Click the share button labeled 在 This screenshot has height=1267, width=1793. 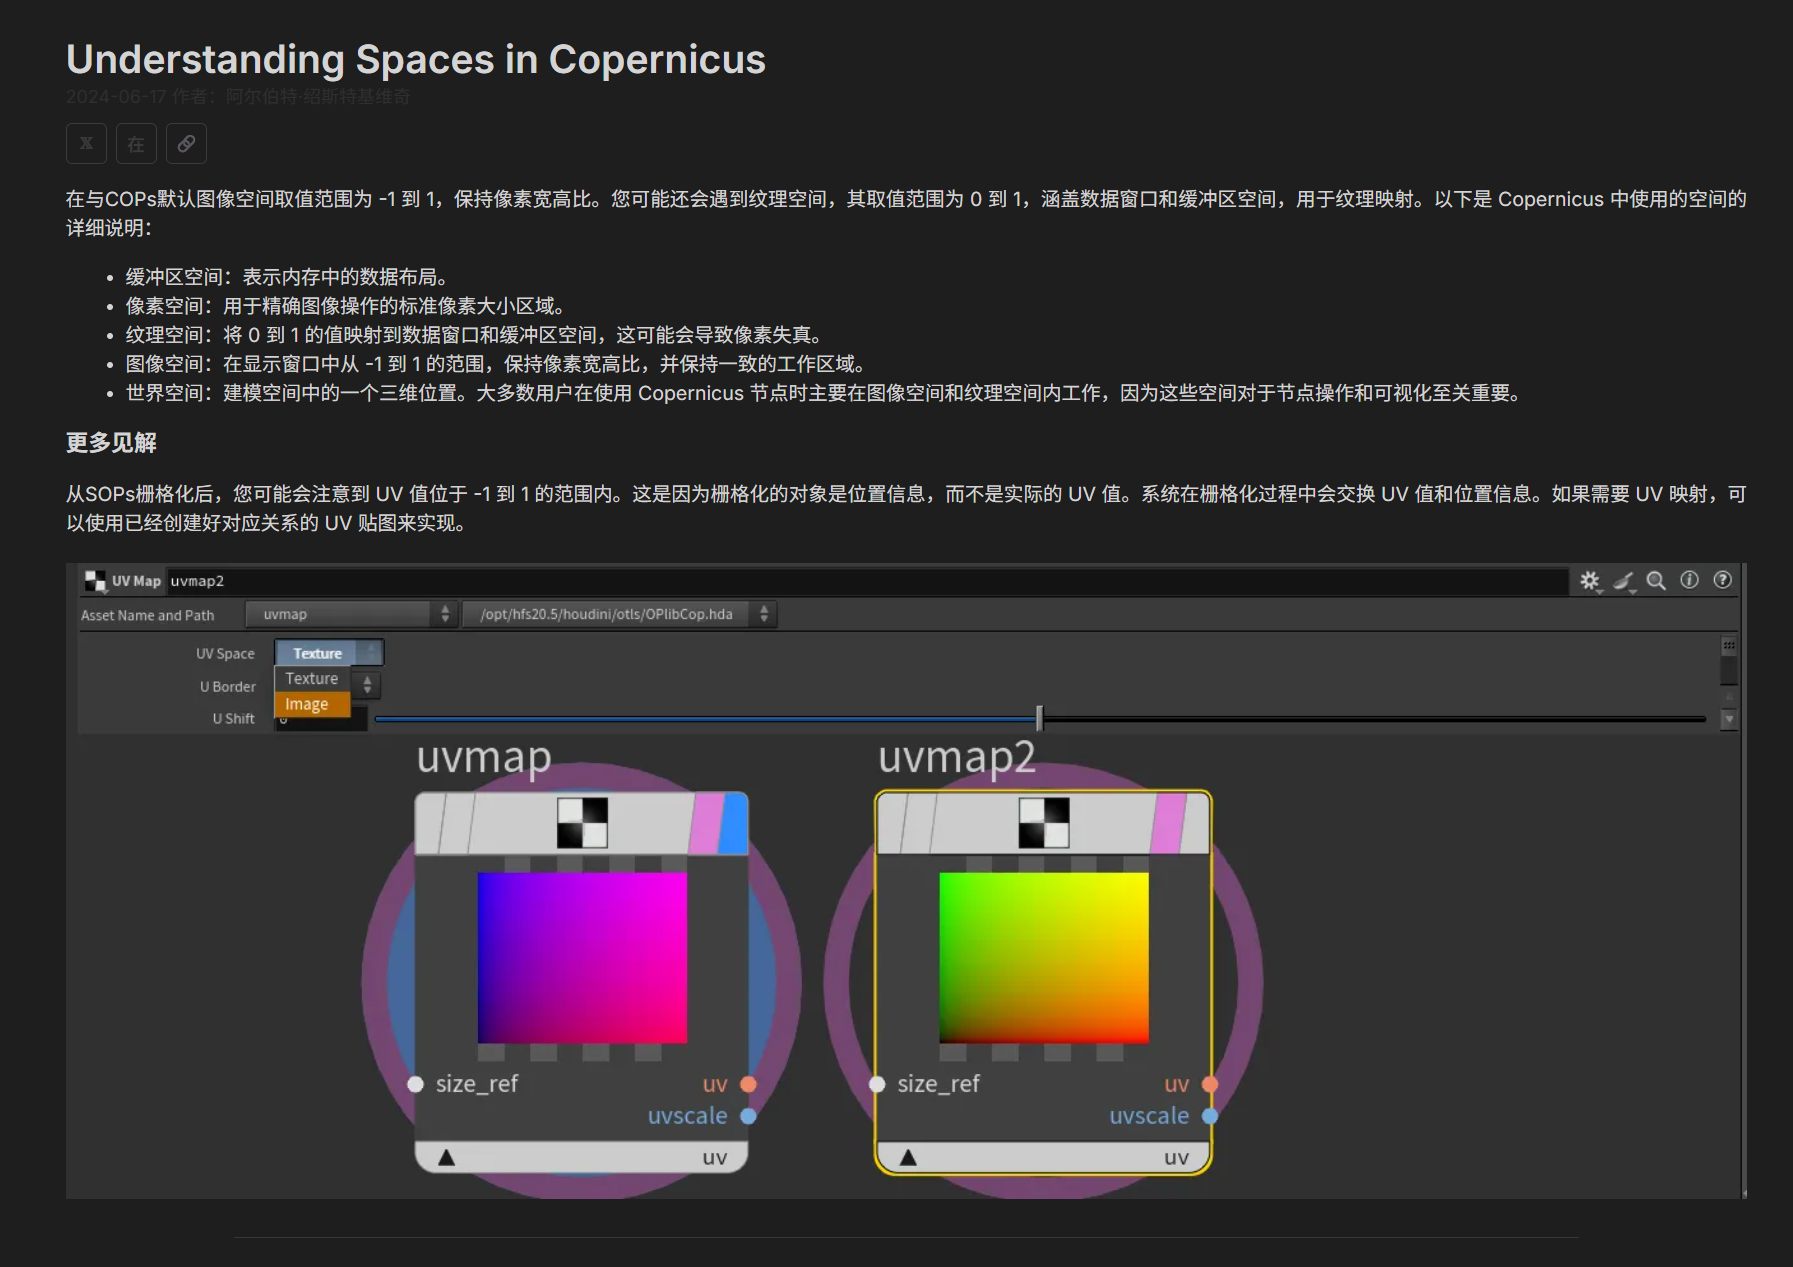[136, 143]
